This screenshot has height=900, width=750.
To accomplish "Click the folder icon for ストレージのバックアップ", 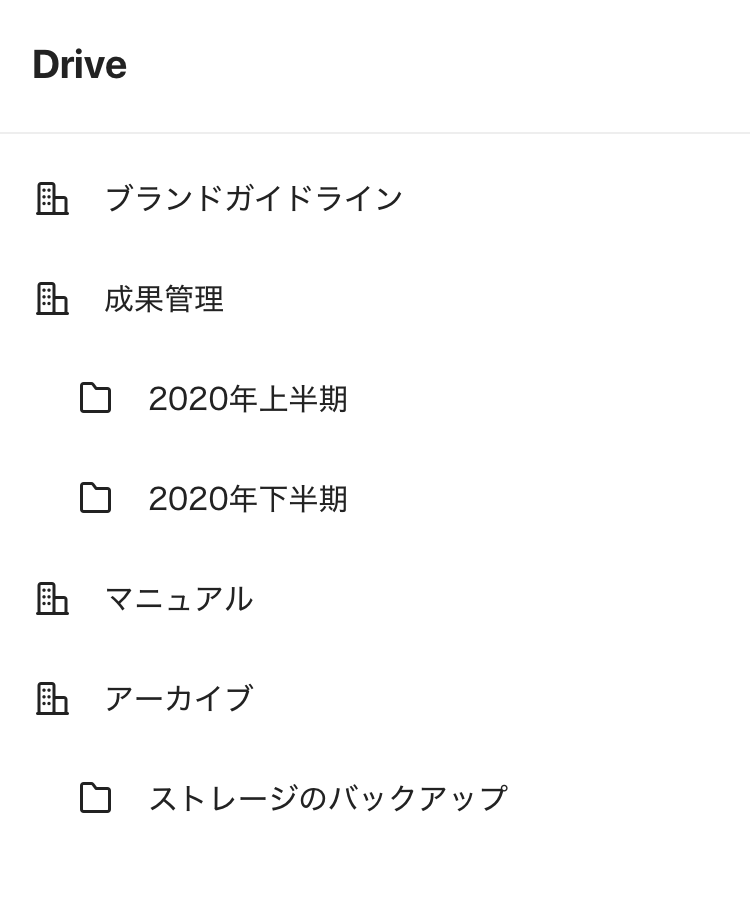I will pos(95,798).
